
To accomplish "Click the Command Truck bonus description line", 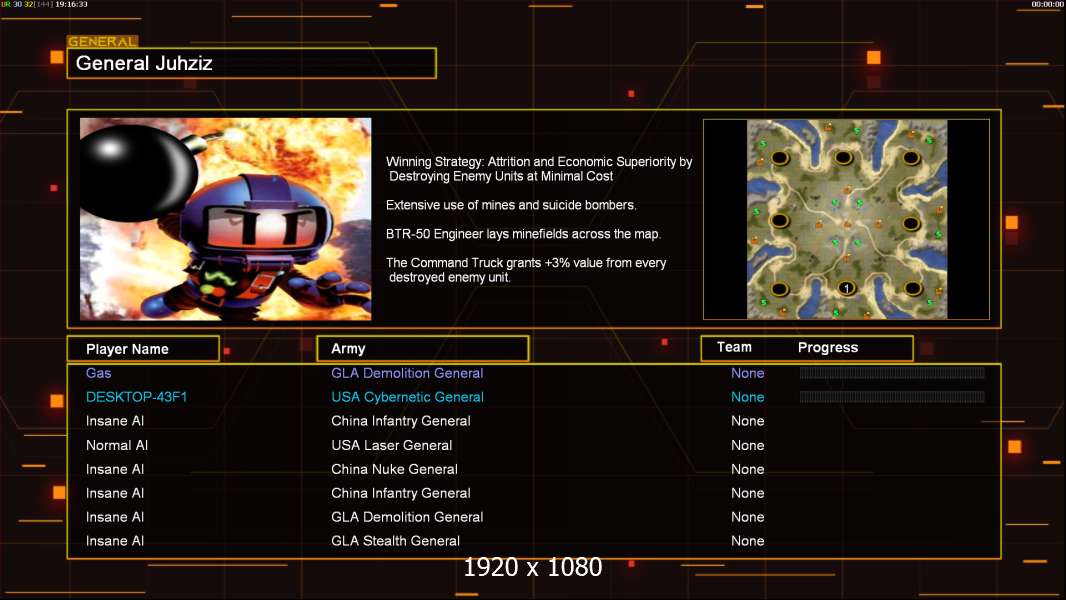I will pyautogui.click(x=526, y=270).
